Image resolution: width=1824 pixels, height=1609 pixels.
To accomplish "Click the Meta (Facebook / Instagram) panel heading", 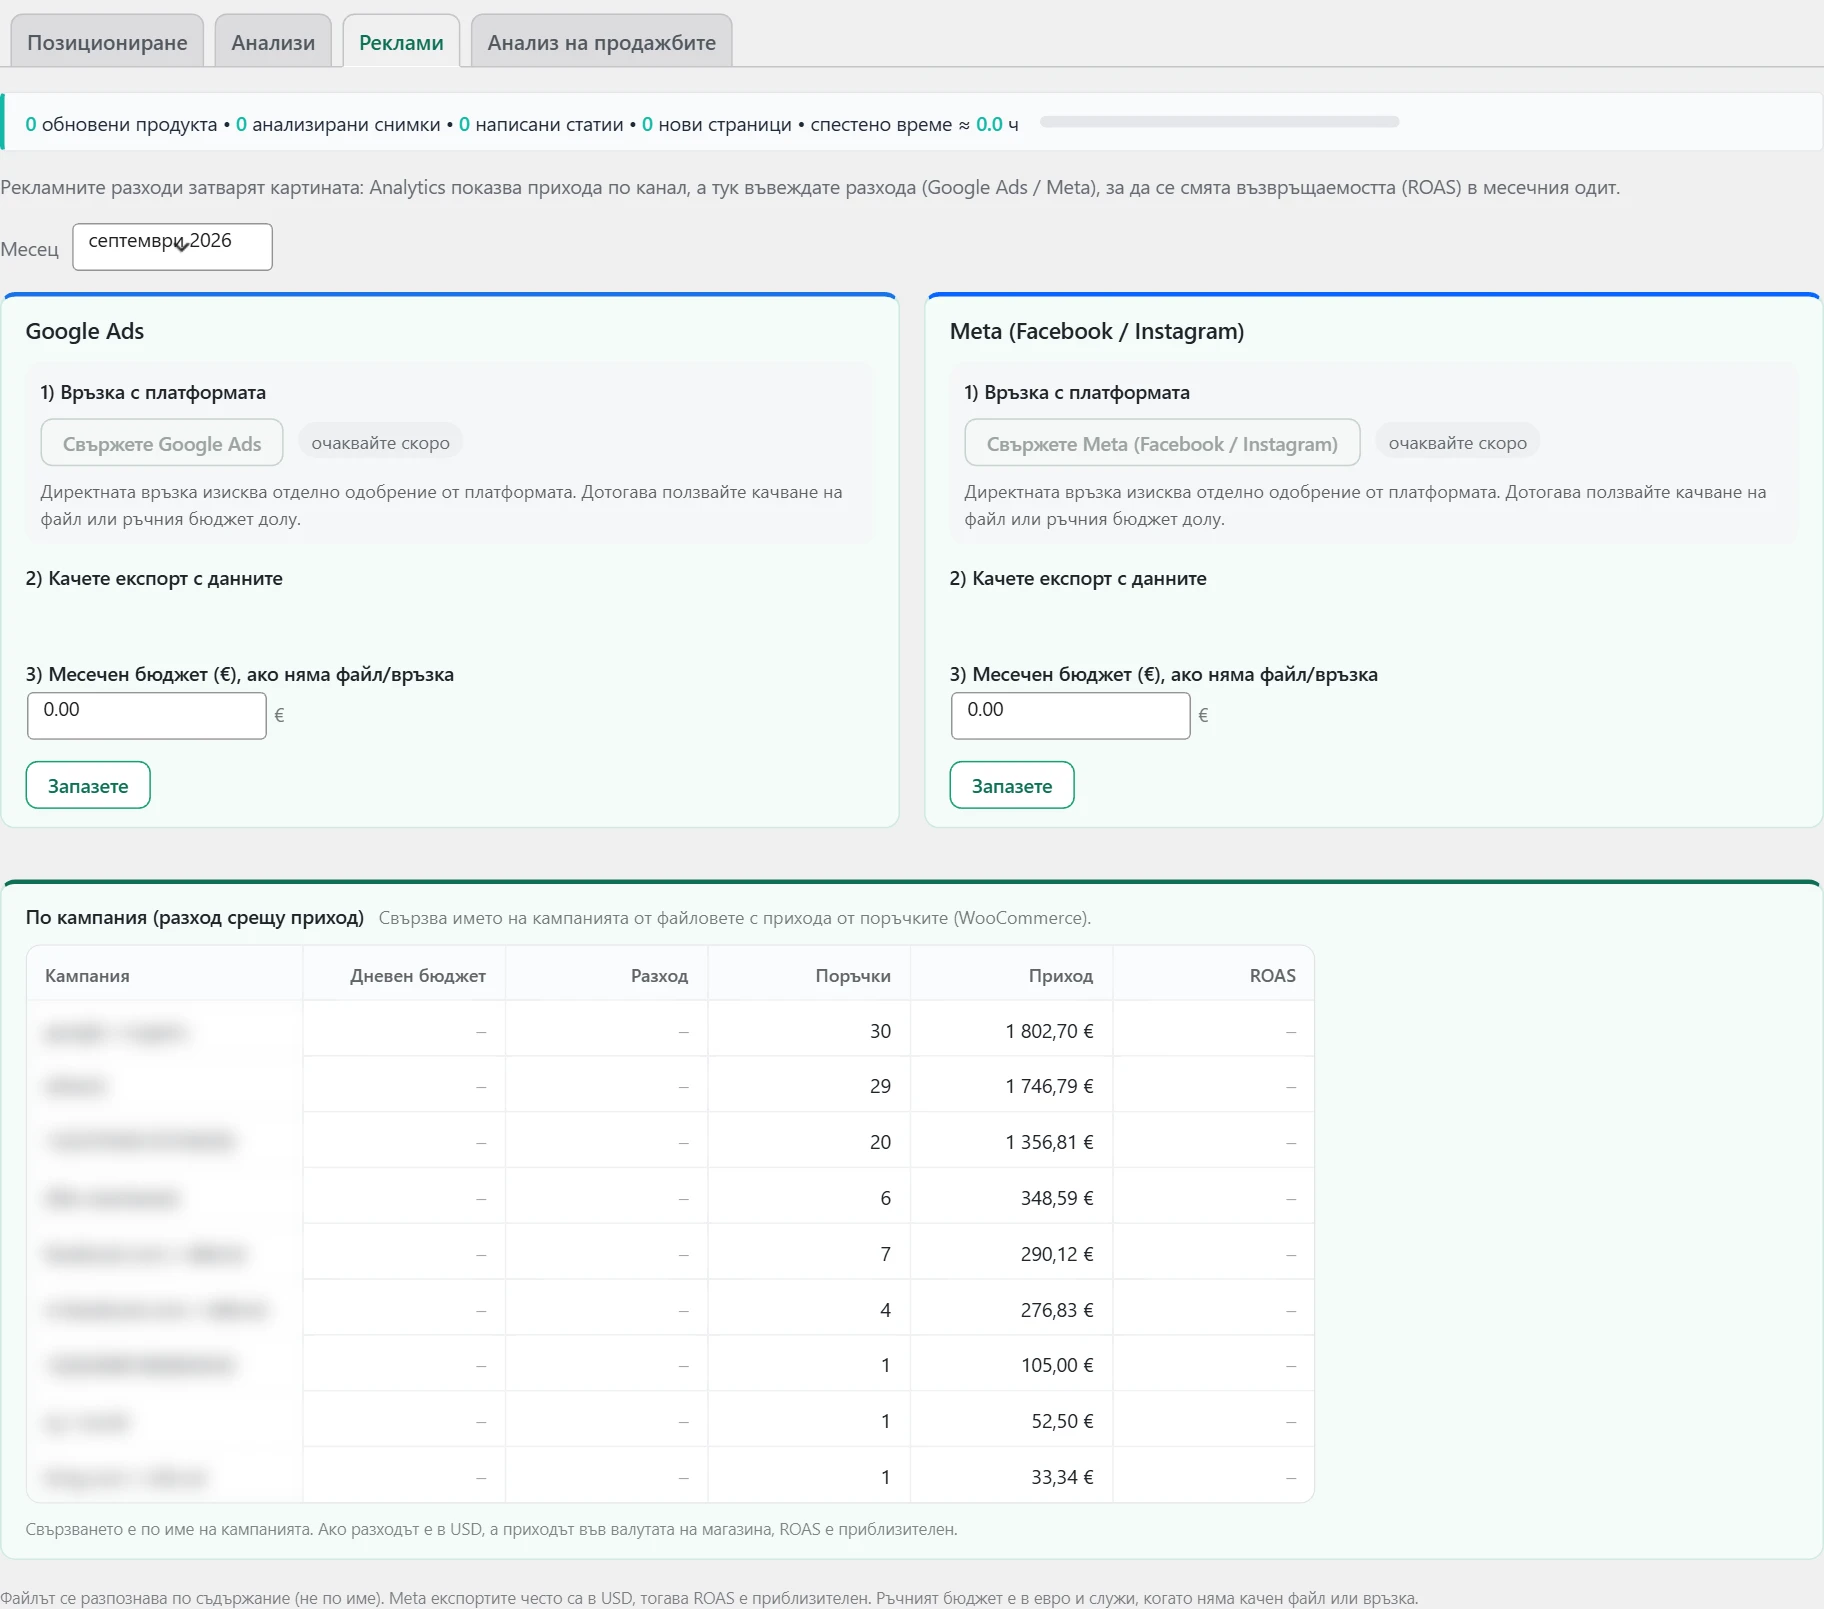I will [1097, 331].
